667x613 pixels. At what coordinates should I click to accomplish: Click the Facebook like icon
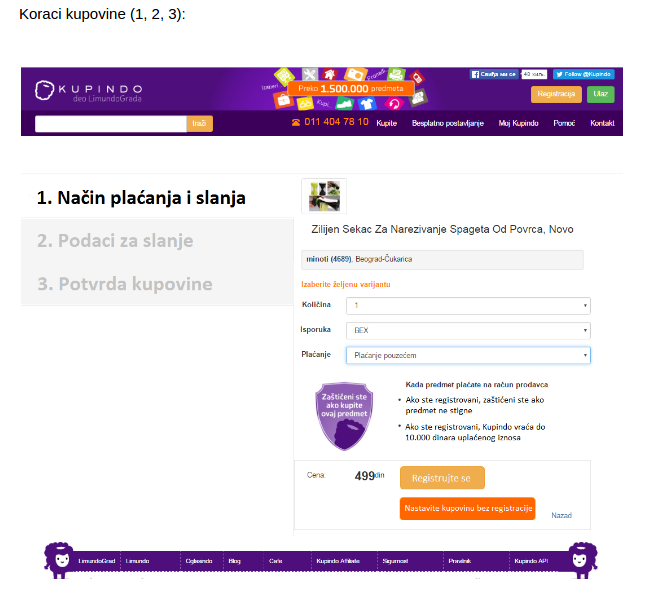click(x=494, y=74)
